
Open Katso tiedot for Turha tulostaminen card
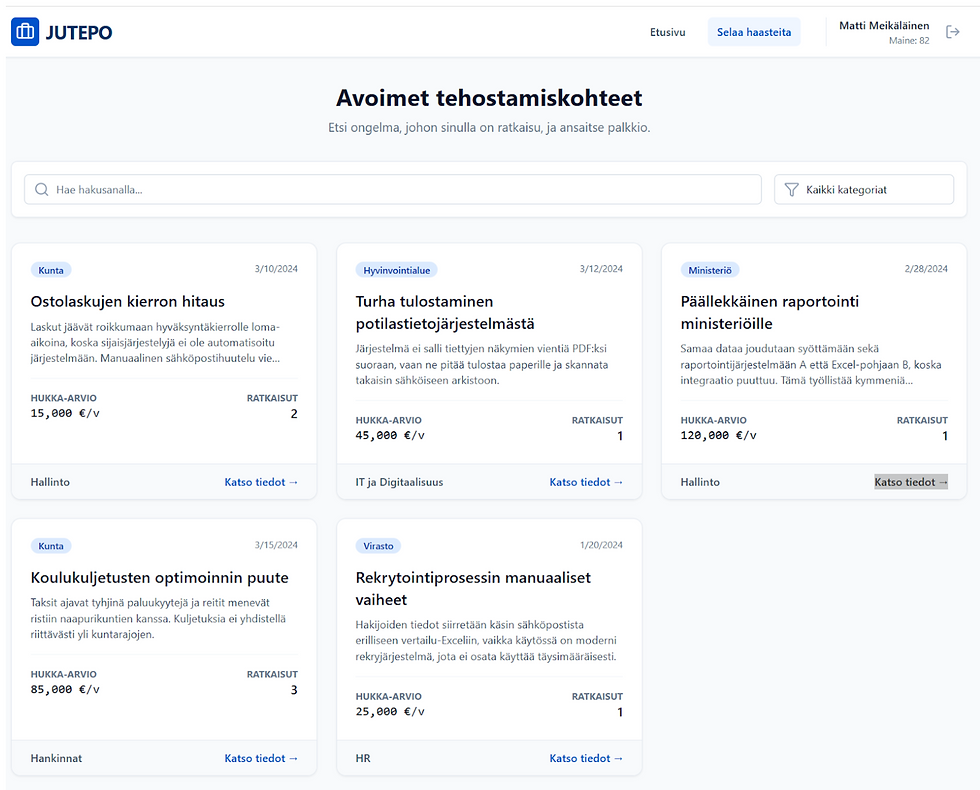coord(586,482)
